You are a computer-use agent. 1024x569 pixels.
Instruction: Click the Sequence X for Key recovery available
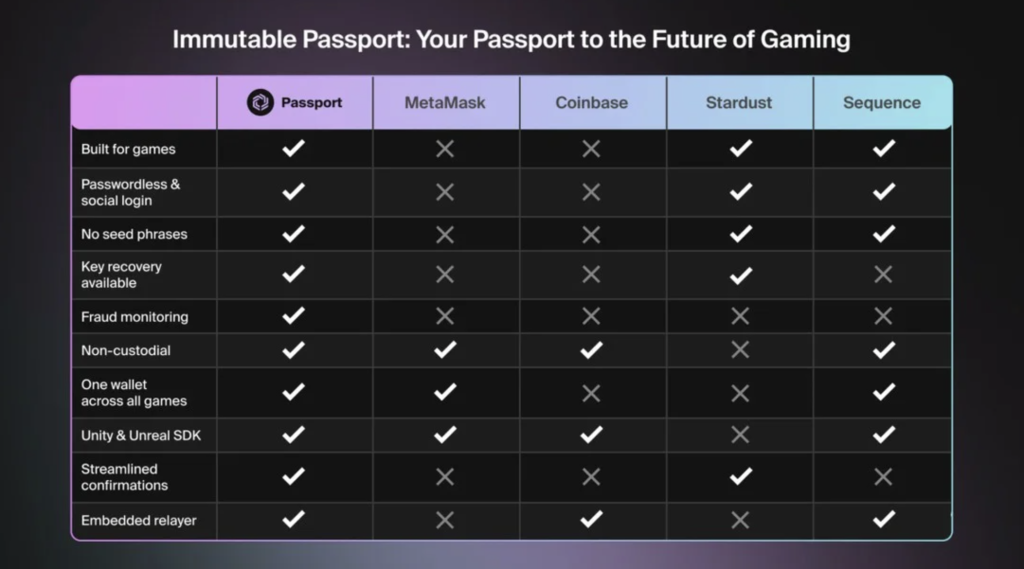click(x=883, y=274)
